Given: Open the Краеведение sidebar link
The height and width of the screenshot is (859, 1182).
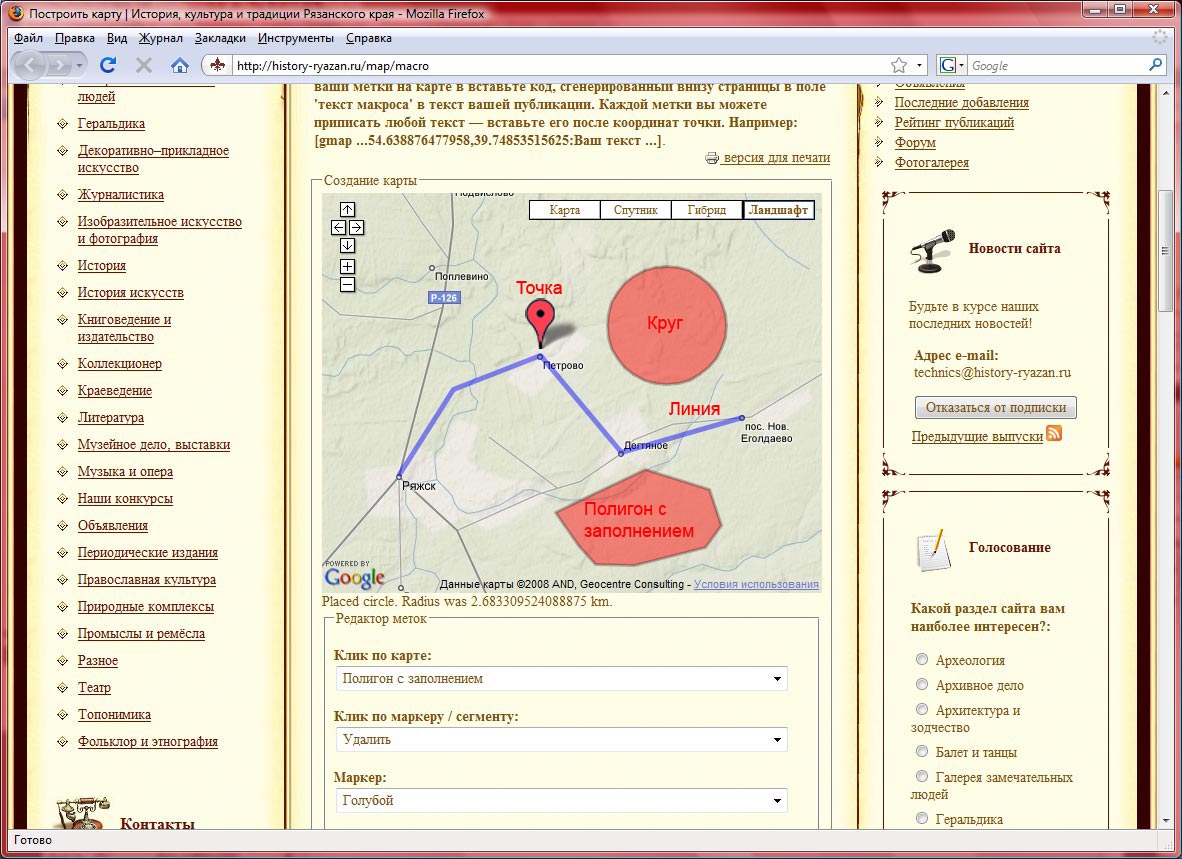Looking at the screenshot, I should click(115, 390).
